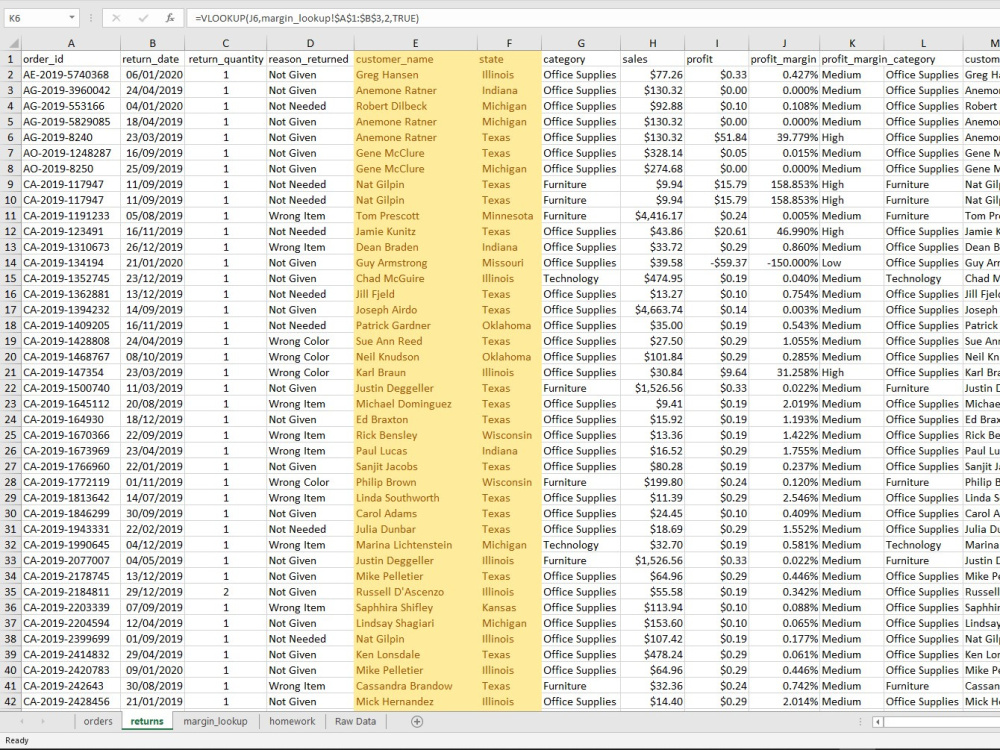Click the sales value $4,416.17
This screenshot has width=1000, height=750.
(x=652, y=216)
